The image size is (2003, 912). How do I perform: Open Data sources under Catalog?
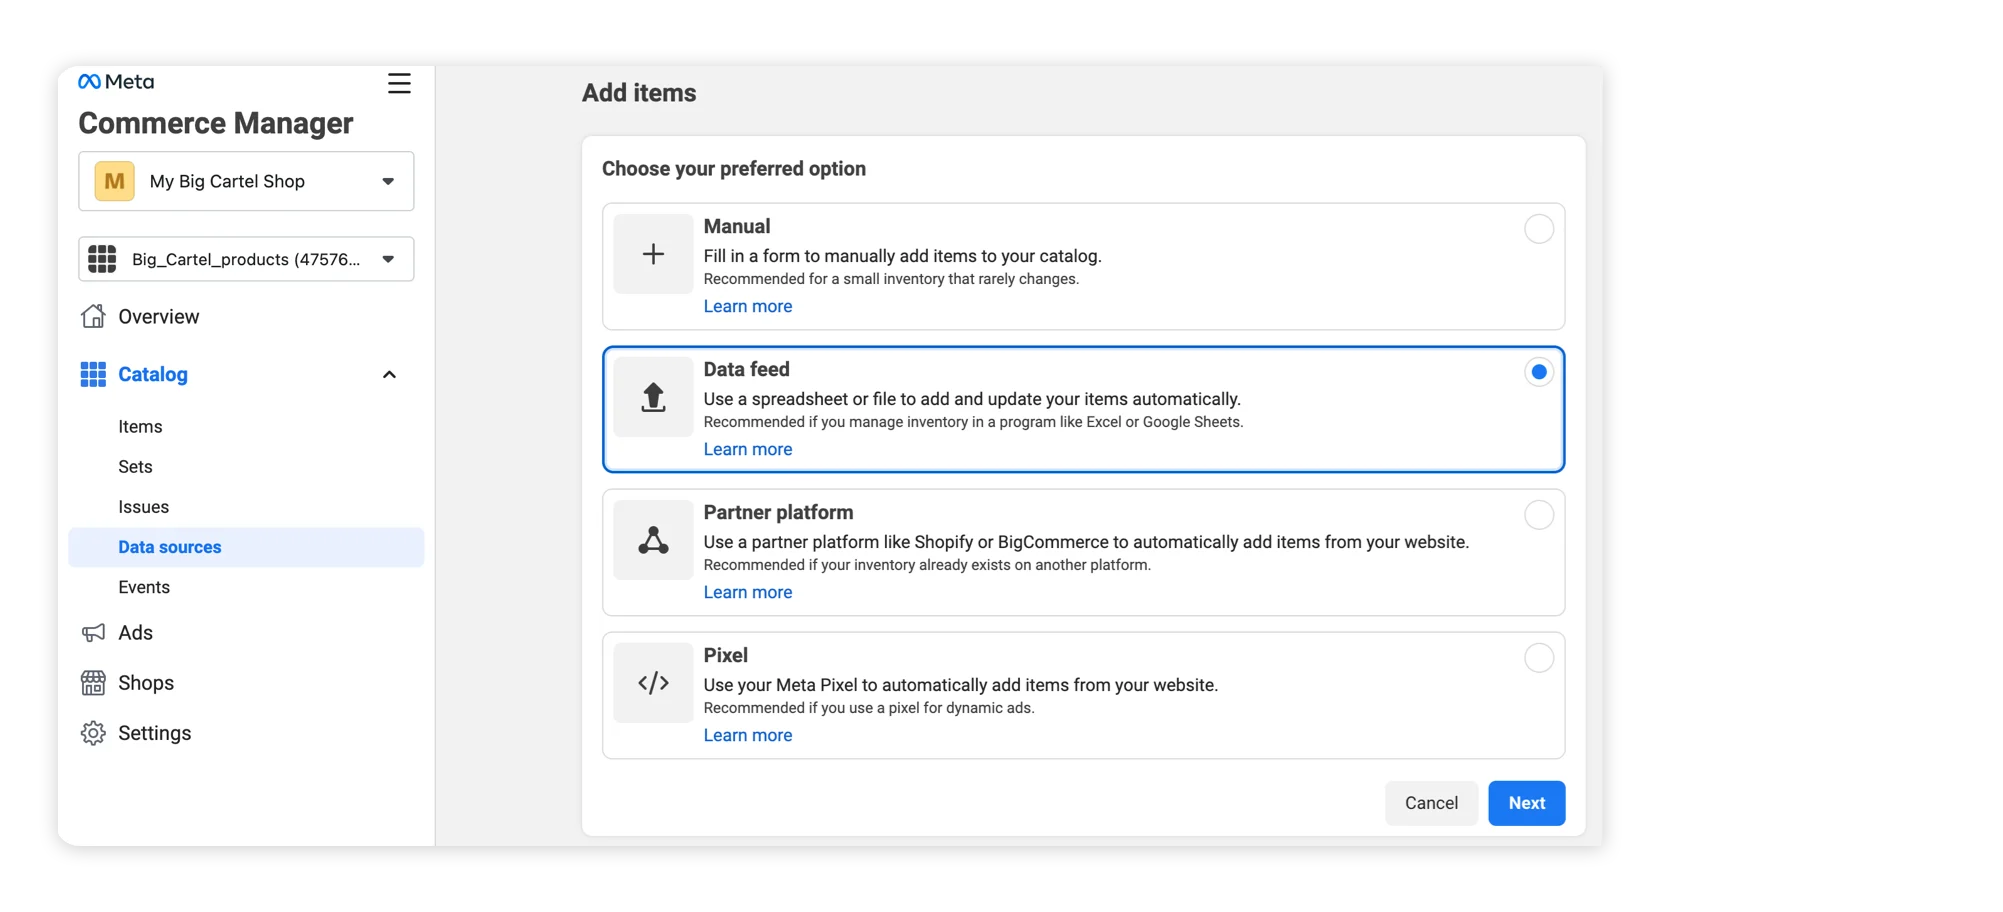click(246, 547)
